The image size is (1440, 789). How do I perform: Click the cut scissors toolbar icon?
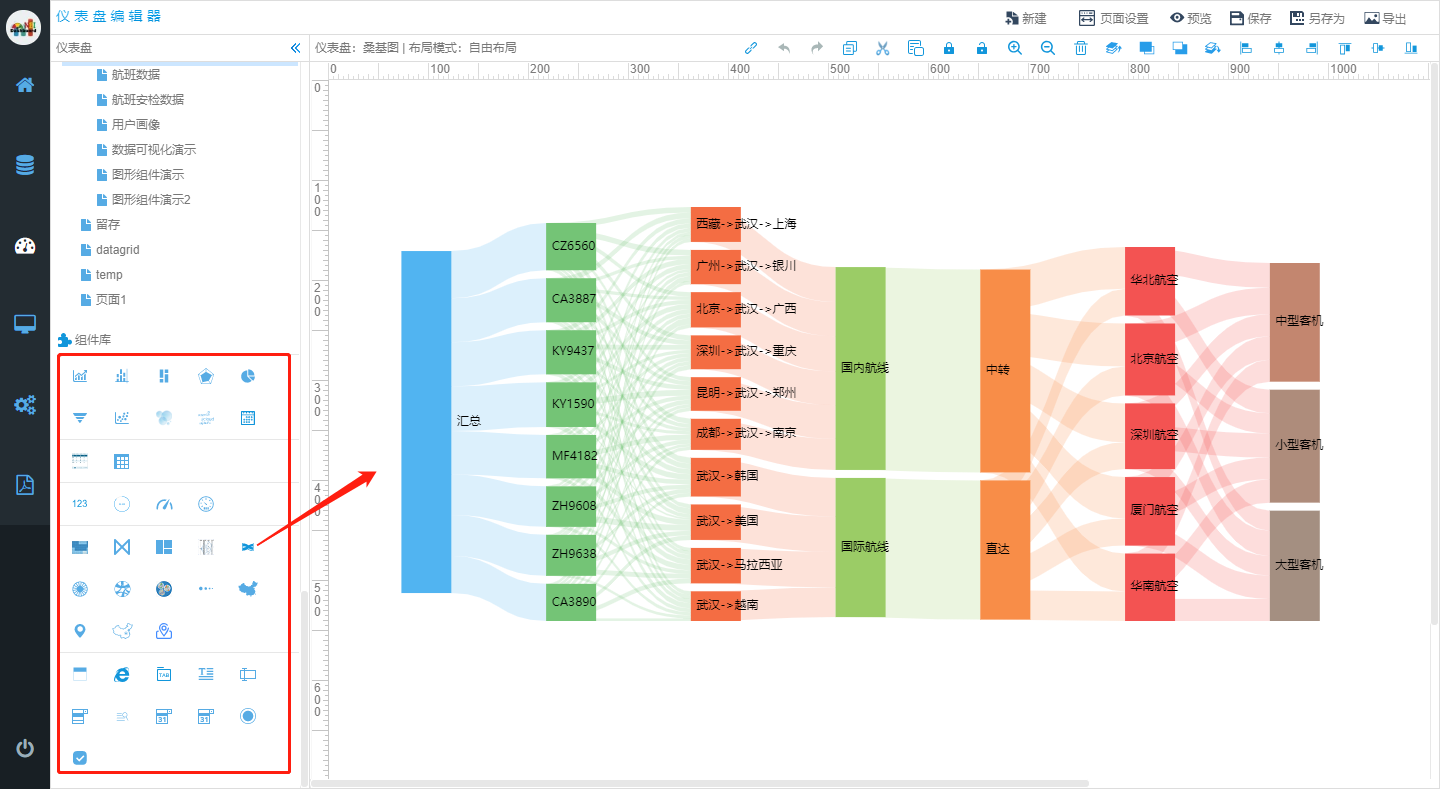pos(882,48)
